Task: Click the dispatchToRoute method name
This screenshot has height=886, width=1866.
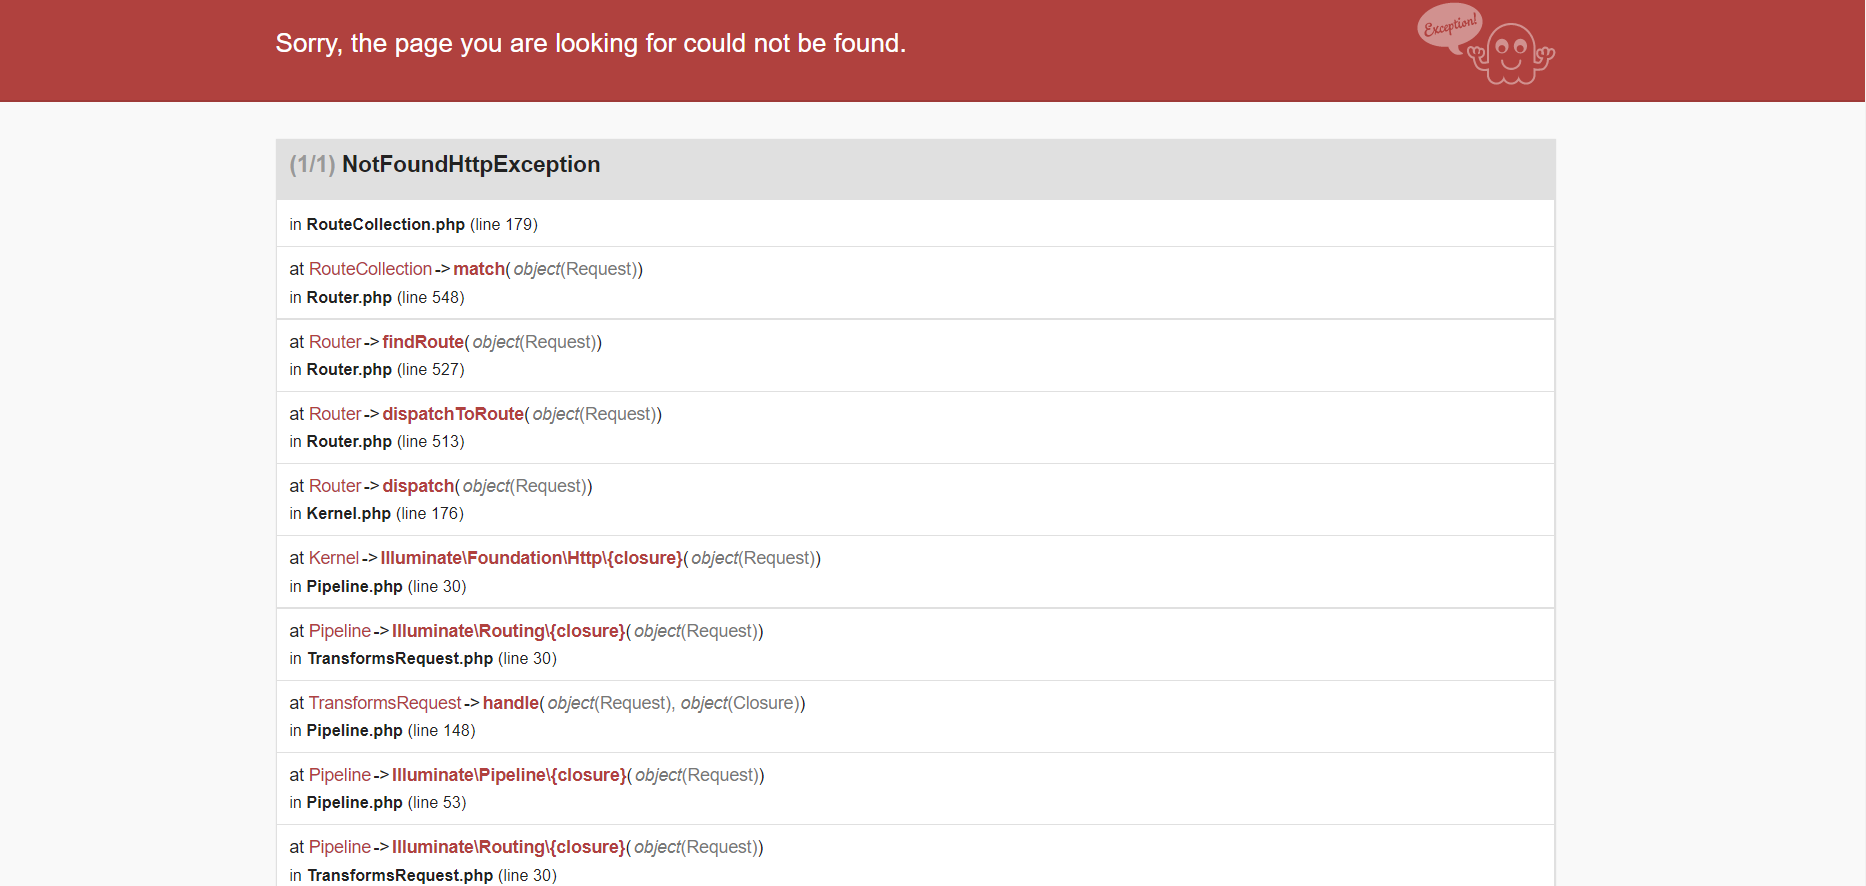Action: [453, 414]
